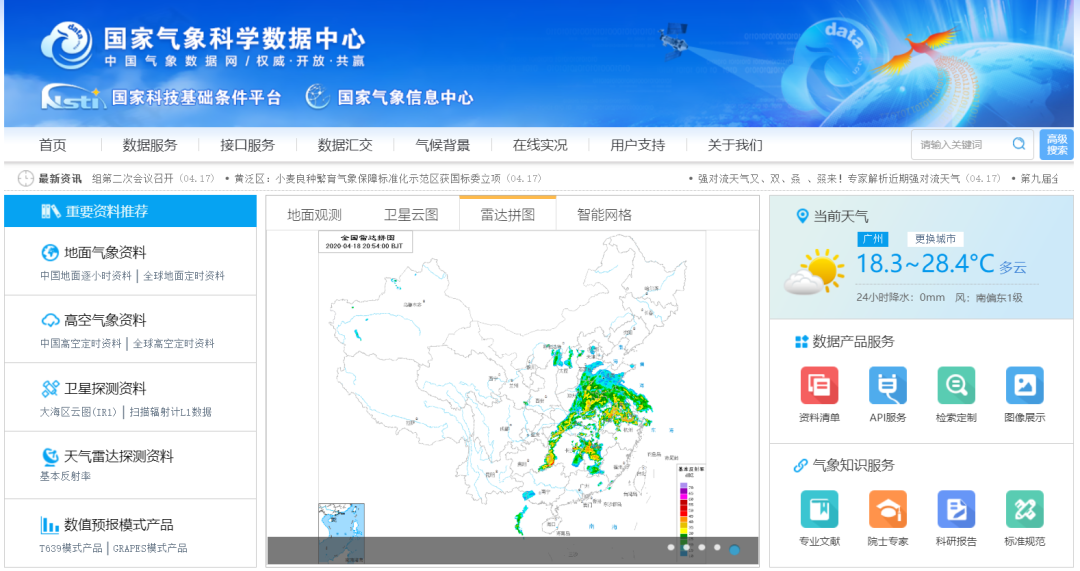The height and width of the screenshot is (571, 1080).
Task: Open the 用户支持 menu
Action: coord(637,145)
